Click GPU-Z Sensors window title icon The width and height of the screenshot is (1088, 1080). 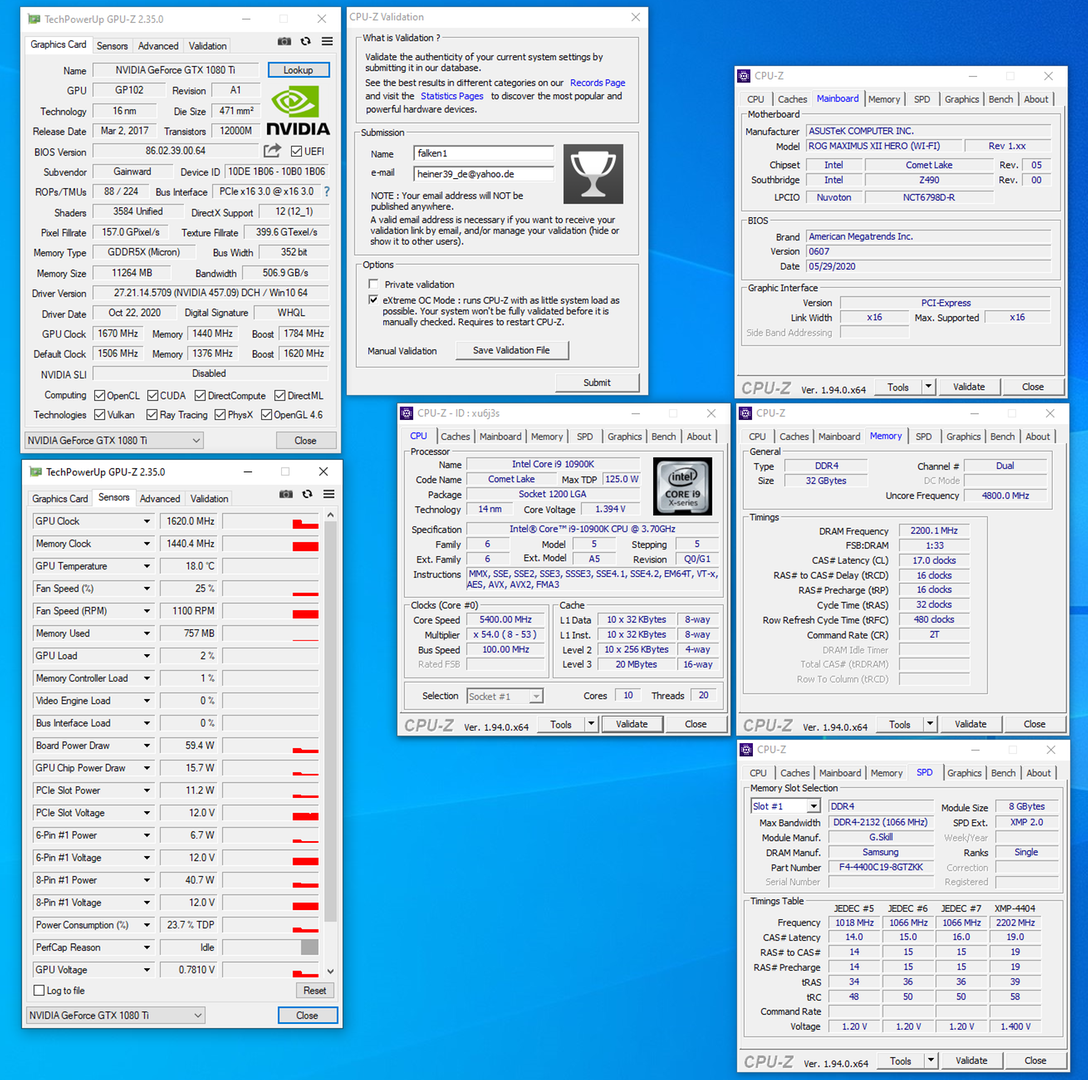[35, 472]
